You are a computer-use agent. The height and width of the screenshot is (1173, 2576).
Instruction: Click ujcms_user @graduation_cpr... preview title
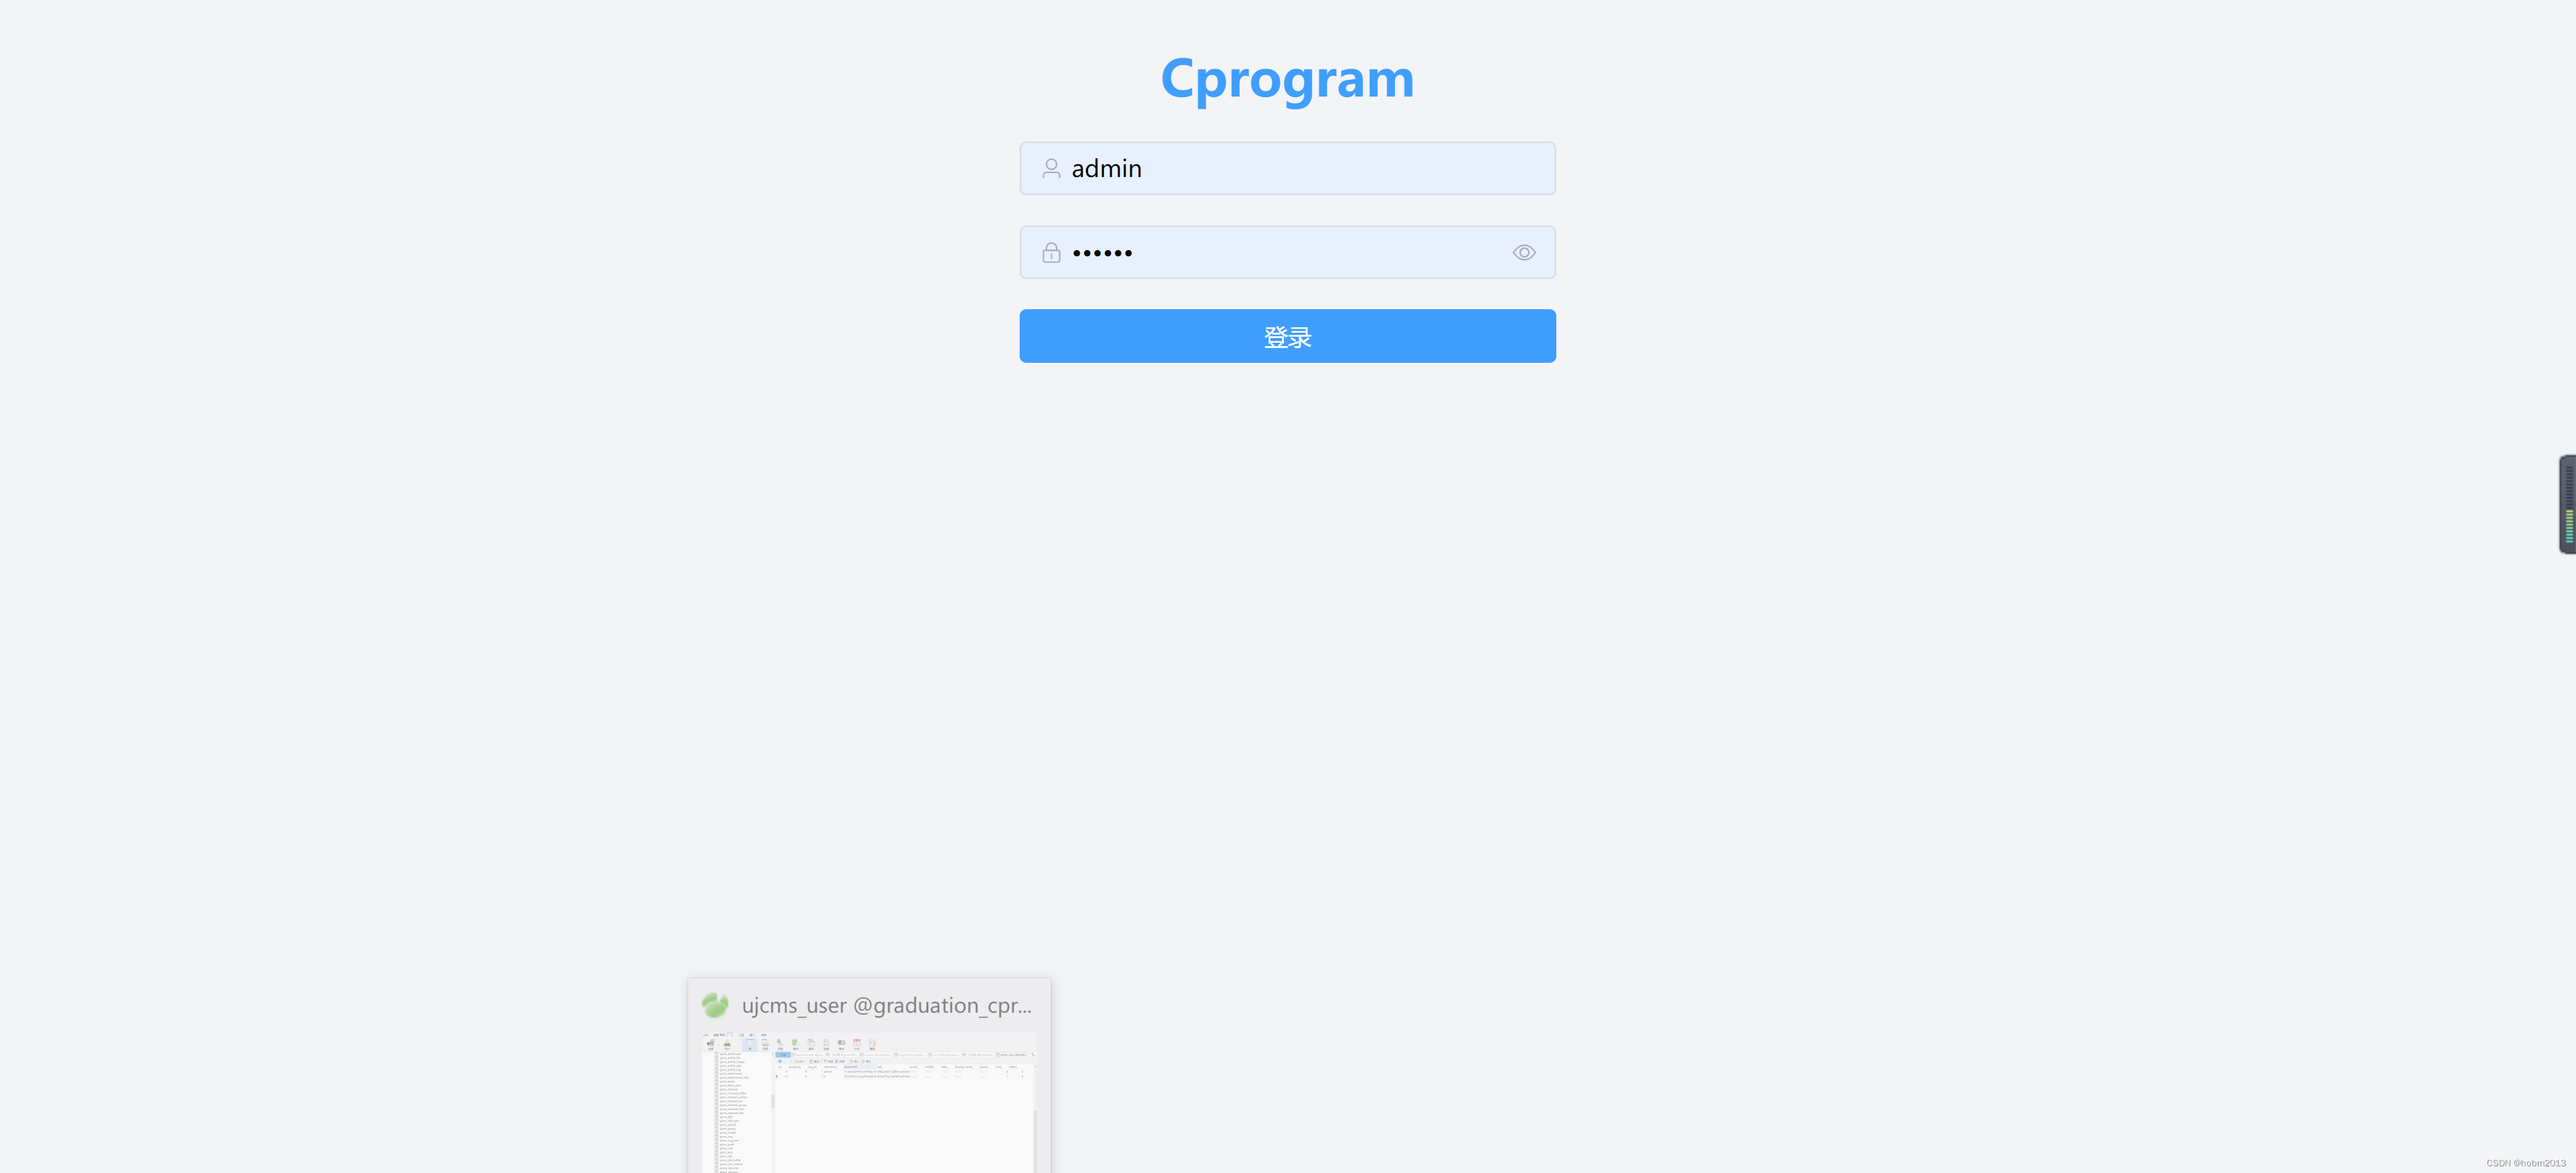[x=886, y=1005]
